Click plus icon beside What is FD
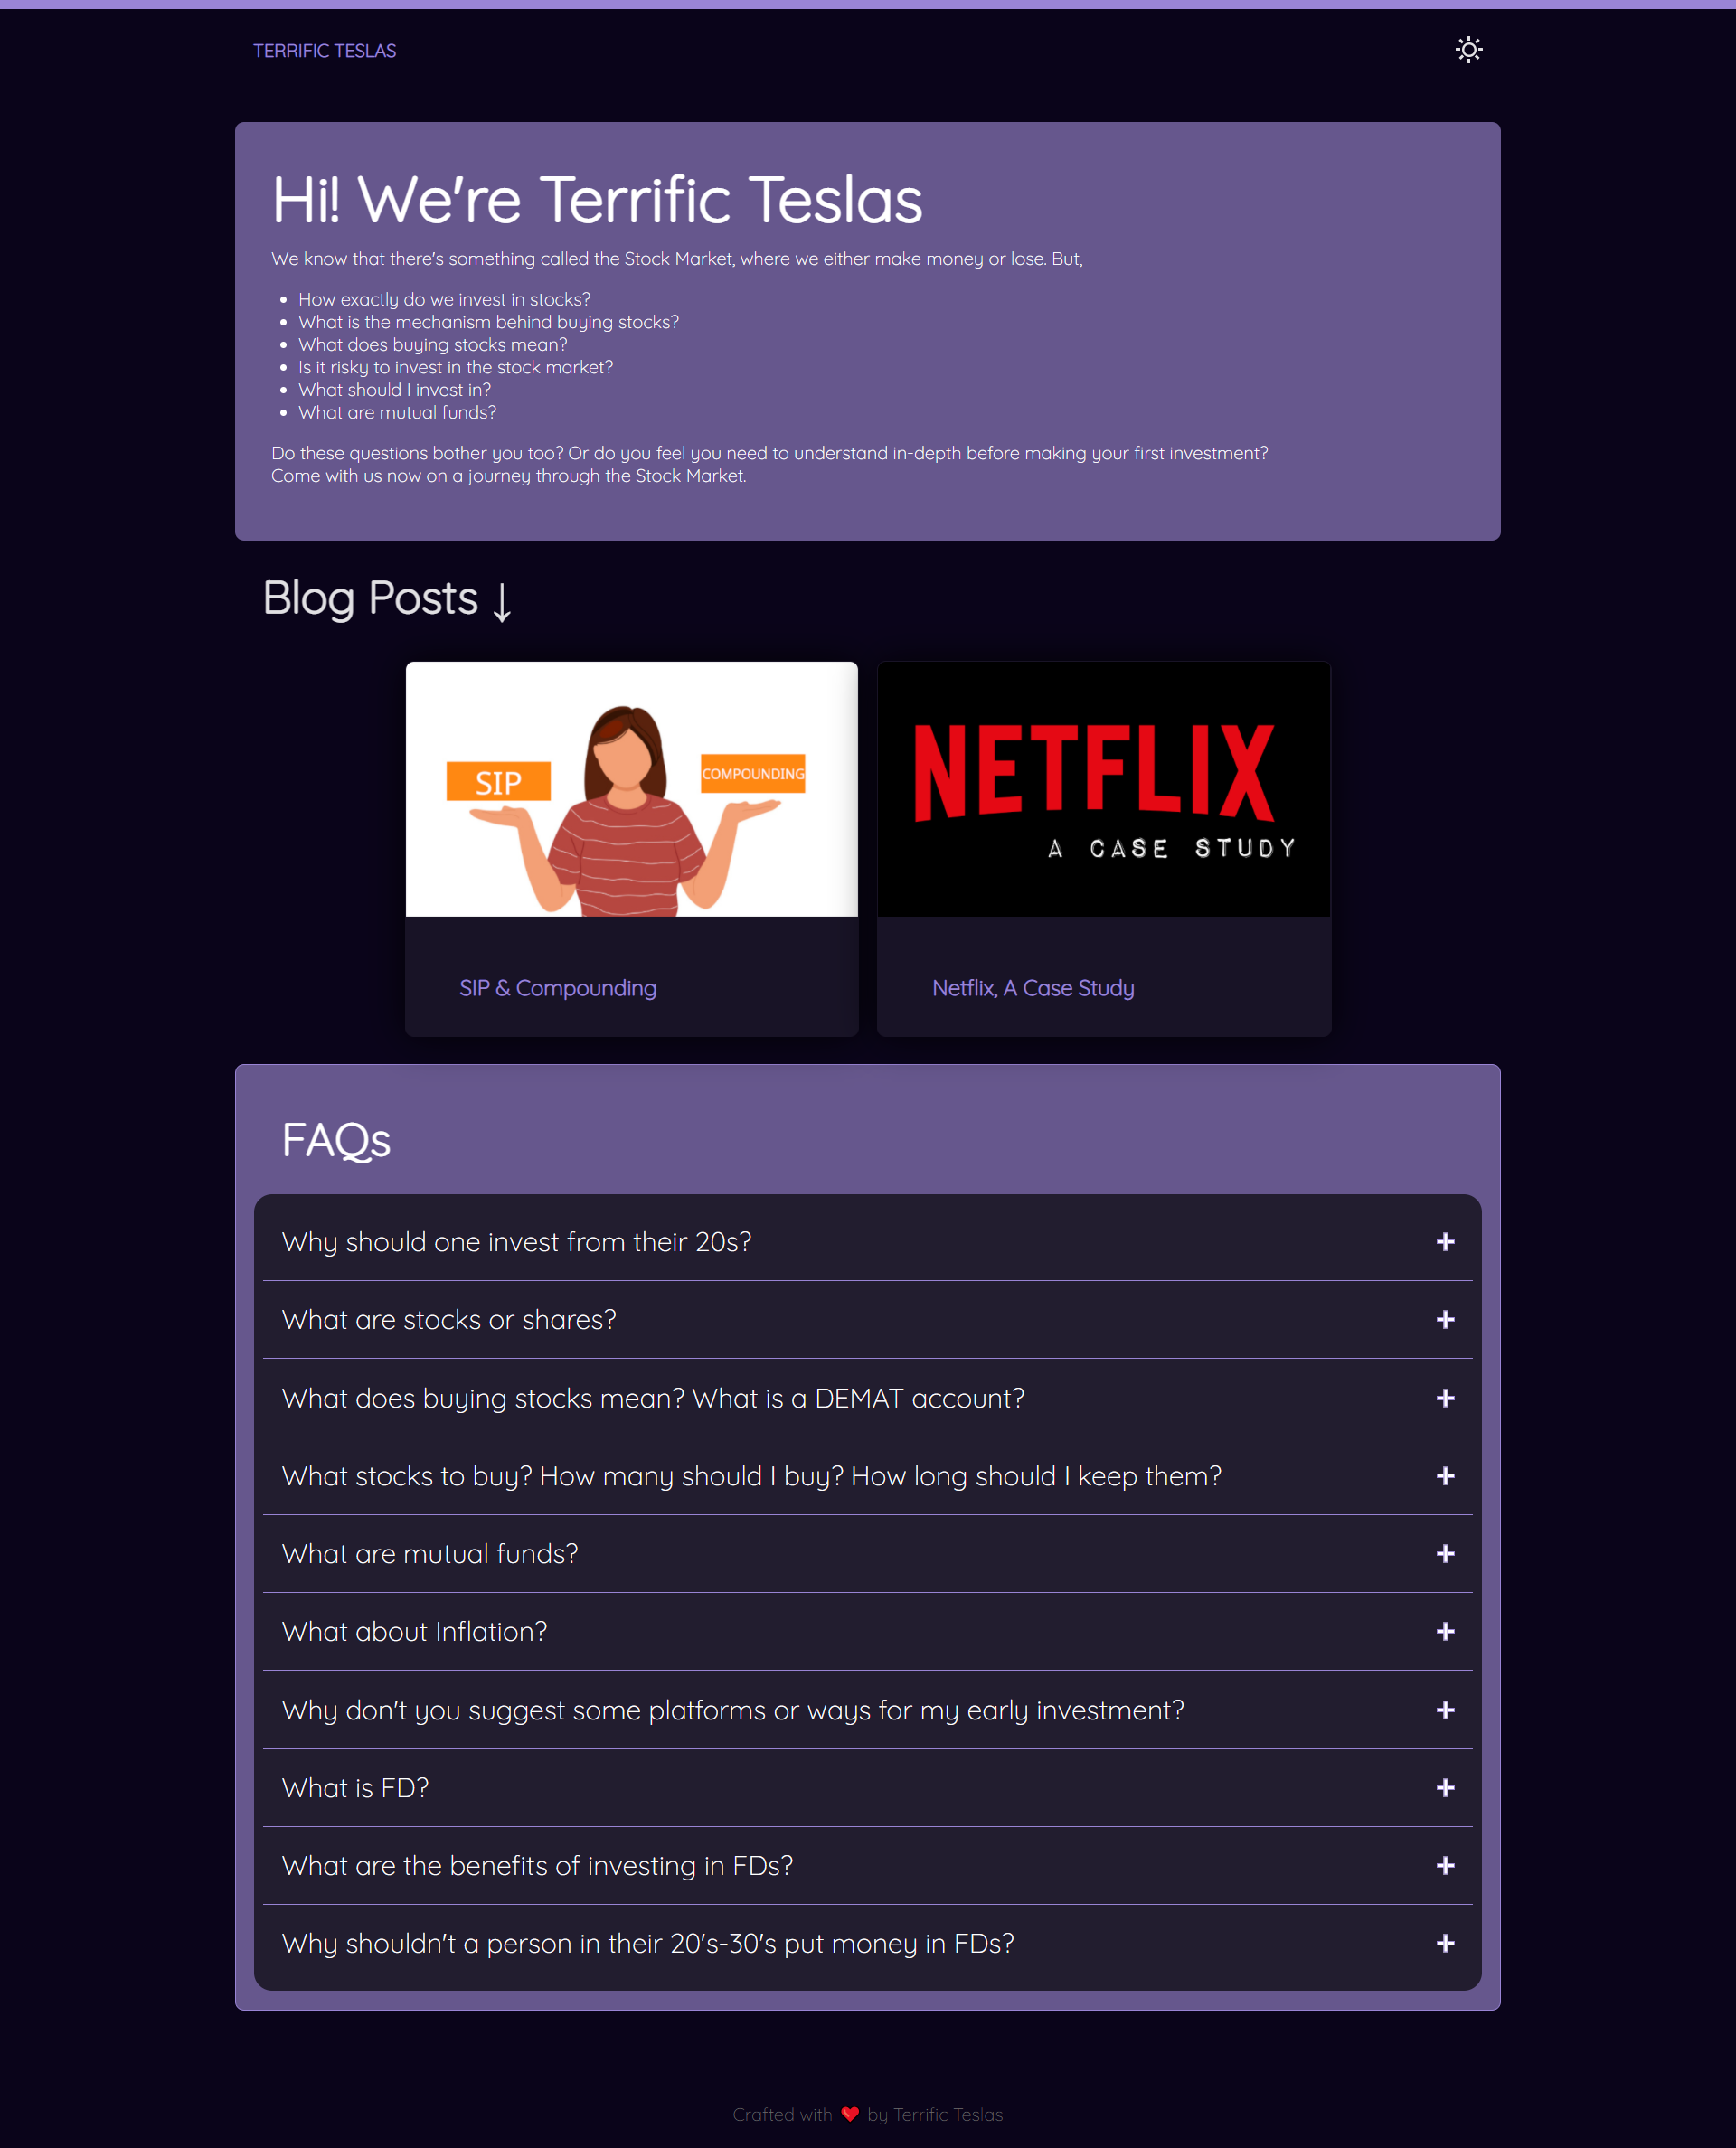The width and height of the screenshot is (1736, 2148). coord(1445,1788)
